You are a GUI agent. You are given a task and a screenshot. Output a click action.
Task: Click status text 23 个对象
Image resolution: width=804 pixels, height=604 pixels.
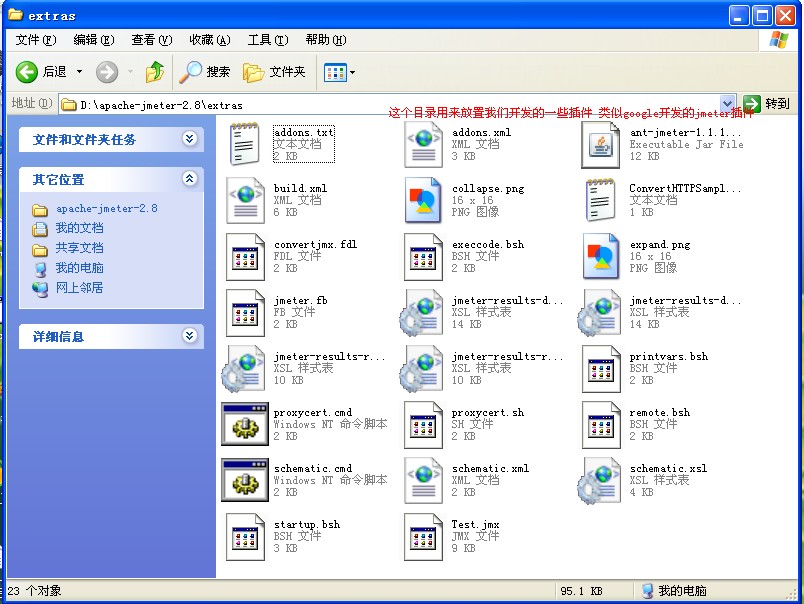[x=34, y=591]
